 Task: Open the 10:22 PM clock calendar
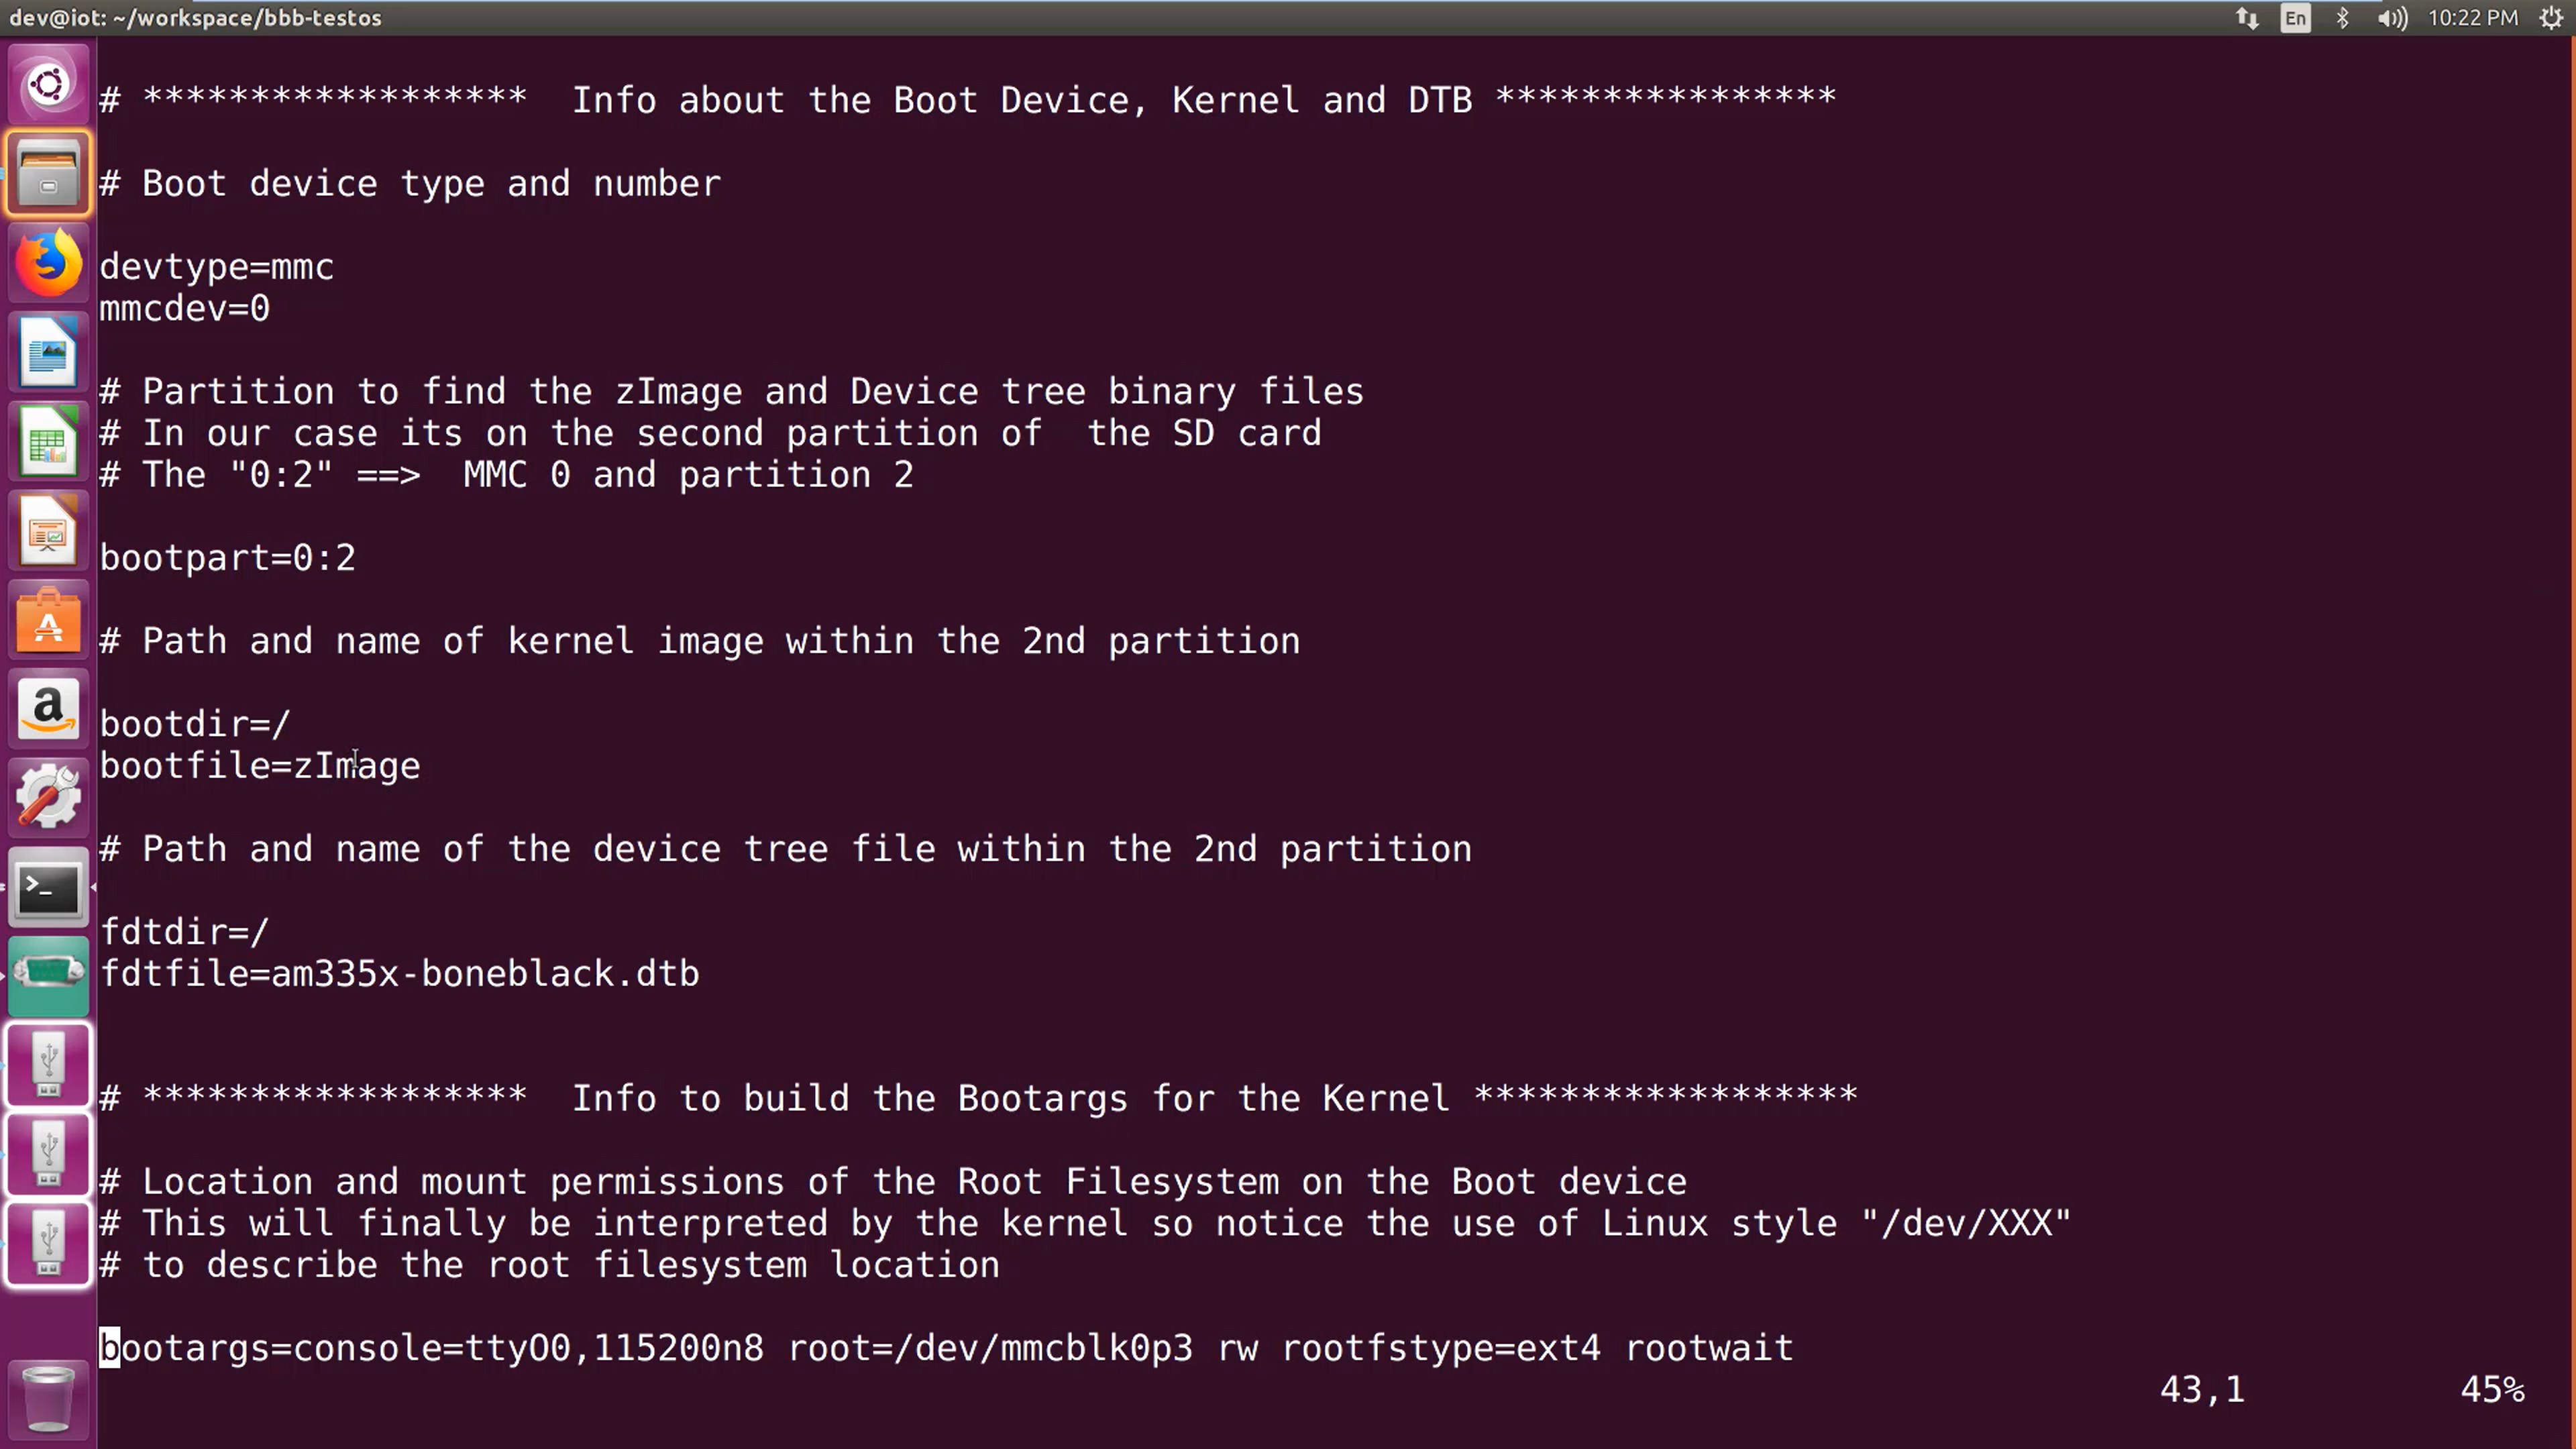[x=2473, y=18]
